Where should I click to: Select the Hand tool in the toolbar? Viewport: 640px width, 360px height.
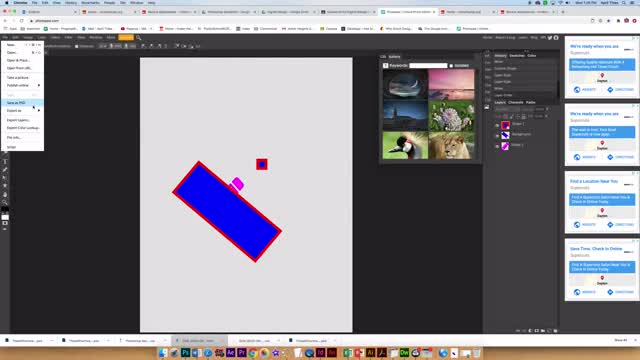coord(5,194)
